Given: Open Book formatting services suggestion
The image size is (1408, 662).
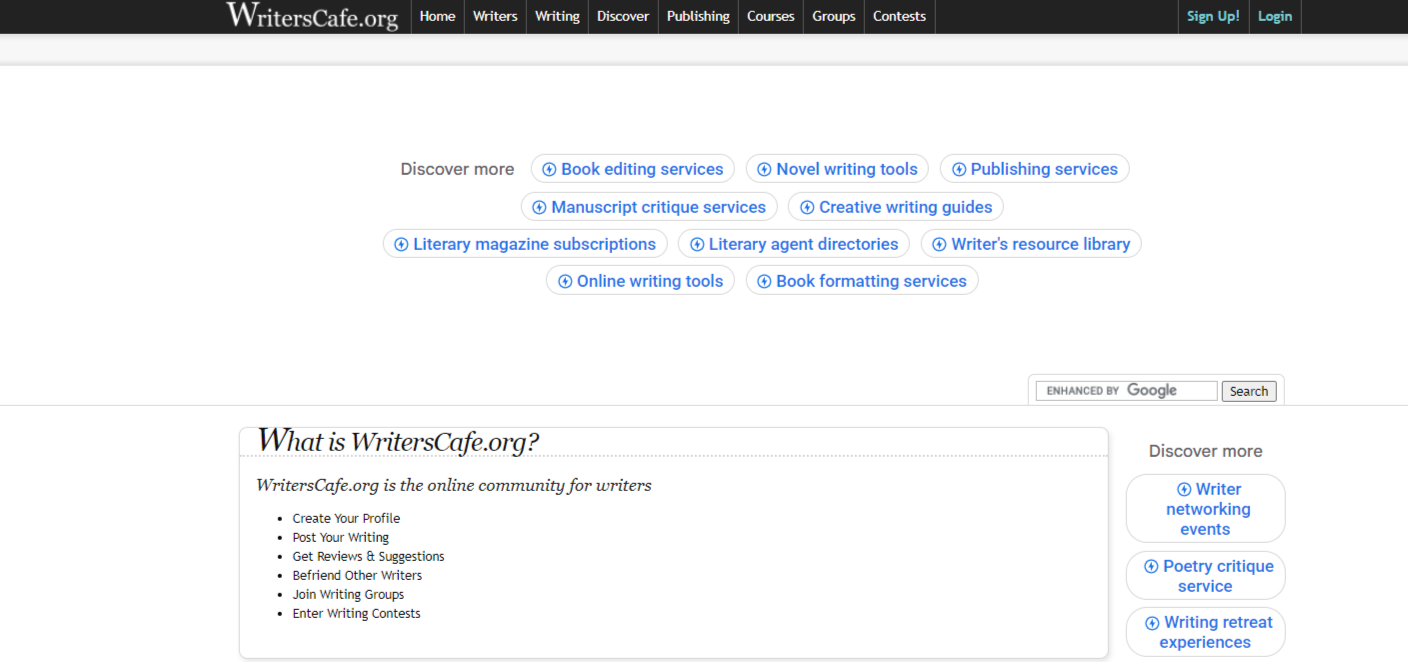Looking at the screenshot, I should (x=862, y=281).
